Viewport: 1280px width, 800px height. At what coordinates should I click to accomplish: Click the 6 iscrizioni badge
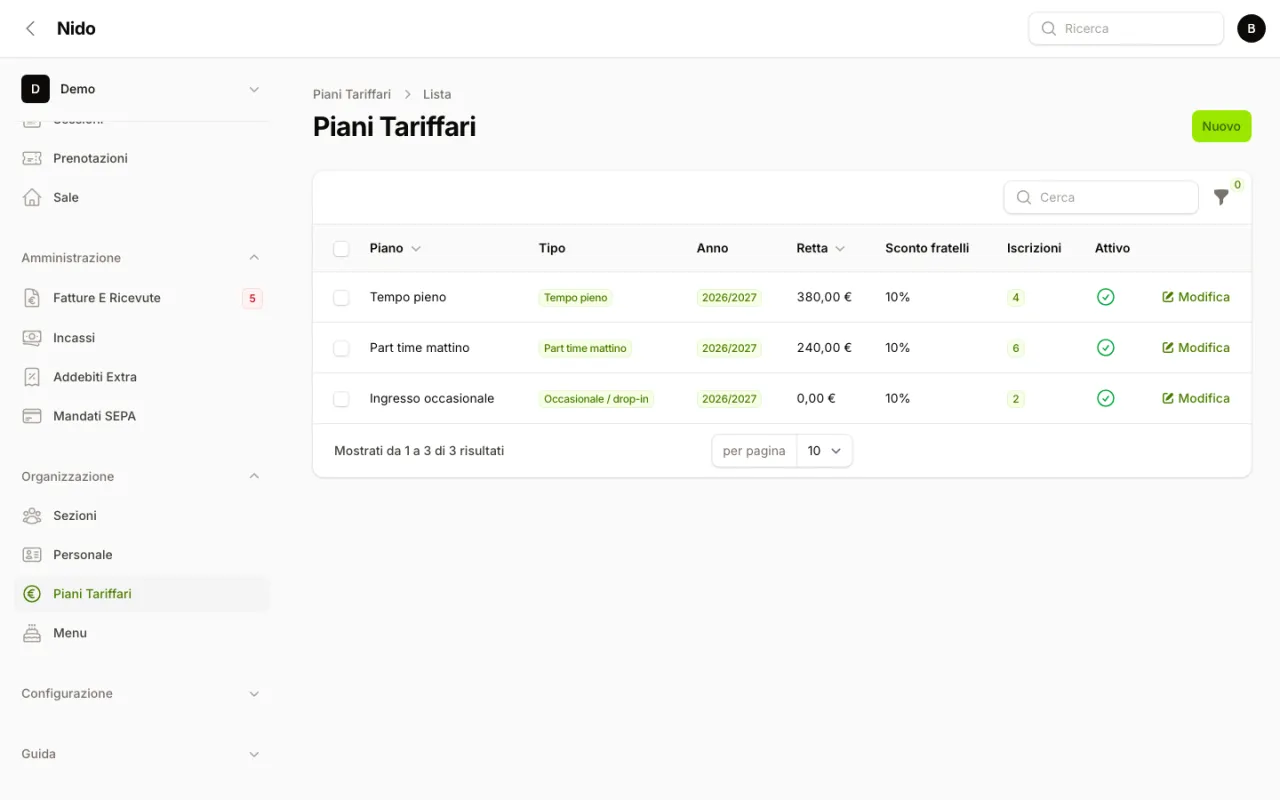1016,348
